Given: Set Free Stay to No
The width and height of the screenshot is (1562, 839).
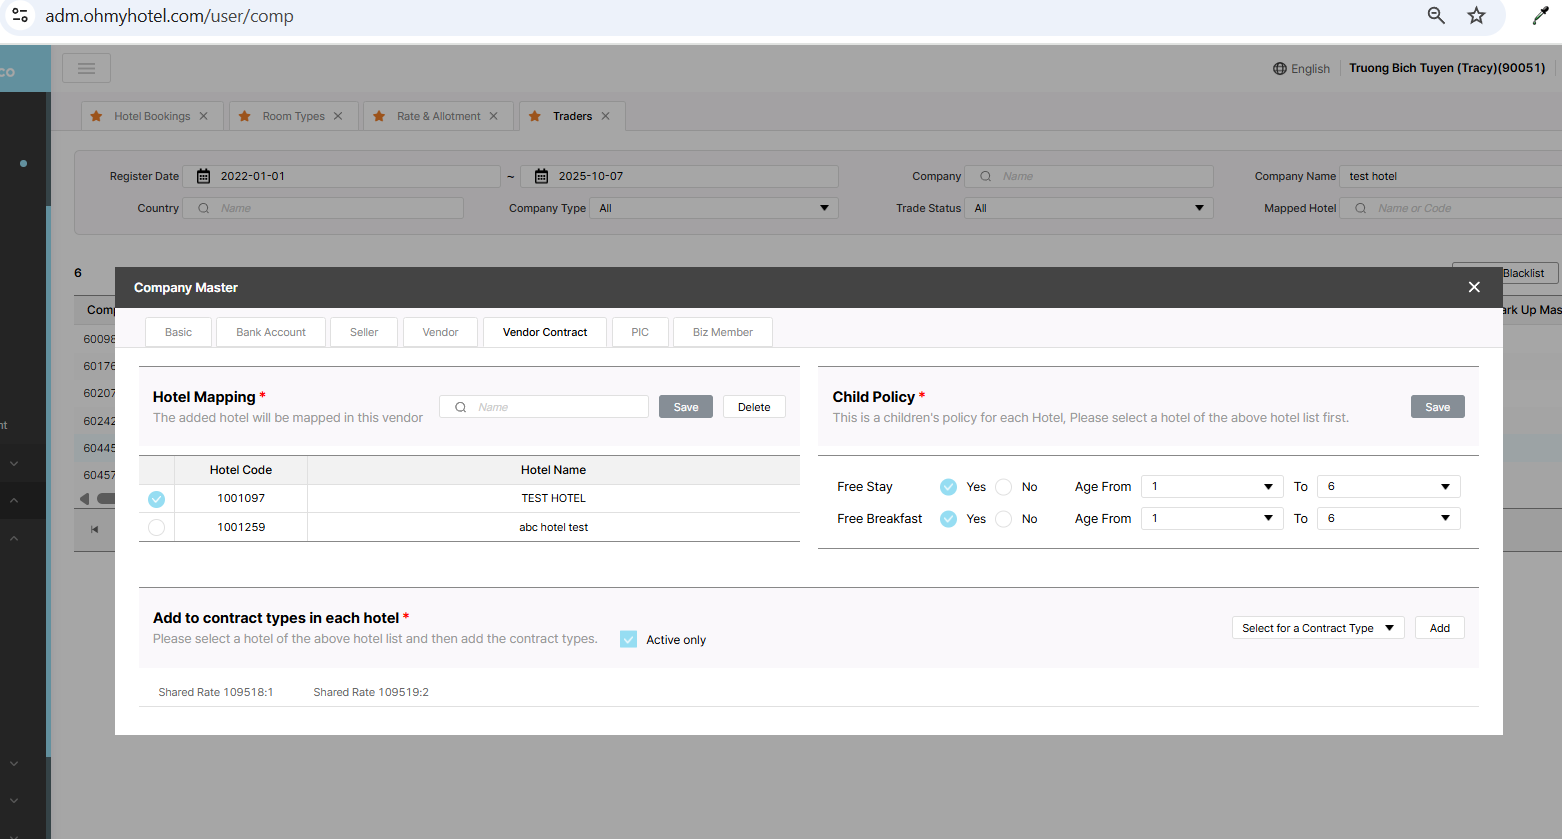Looking at the screenshot, I should (x=1004, y=487).
